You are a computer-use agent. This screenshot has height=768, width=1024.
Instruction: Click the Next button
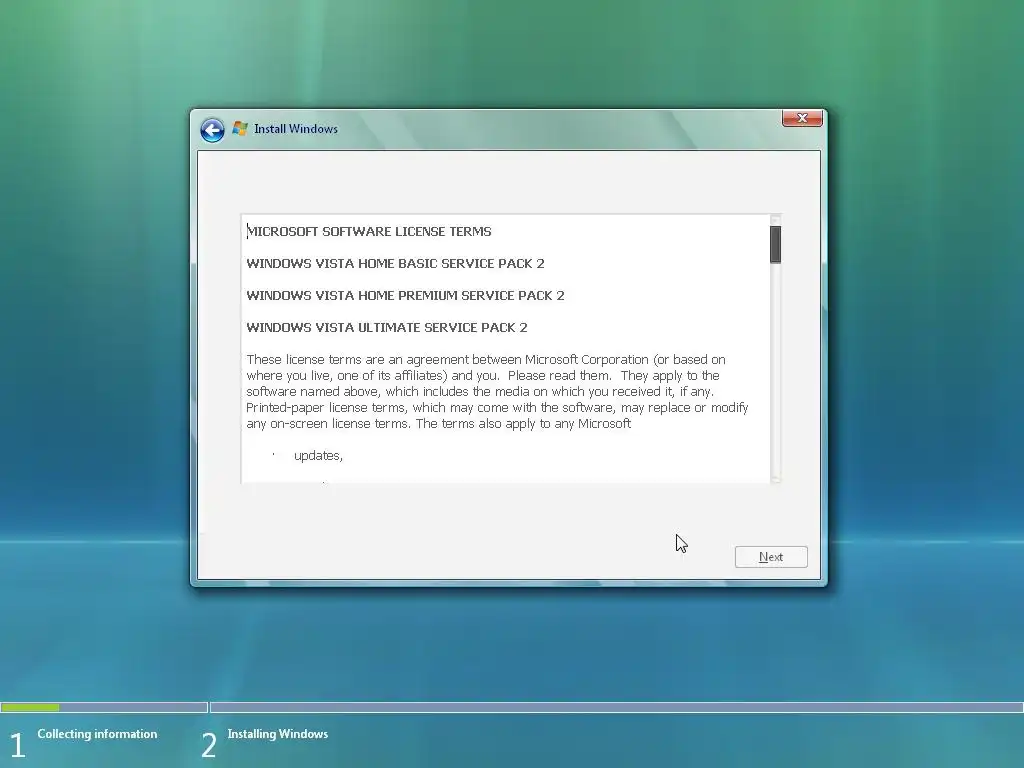click(771, 557)
